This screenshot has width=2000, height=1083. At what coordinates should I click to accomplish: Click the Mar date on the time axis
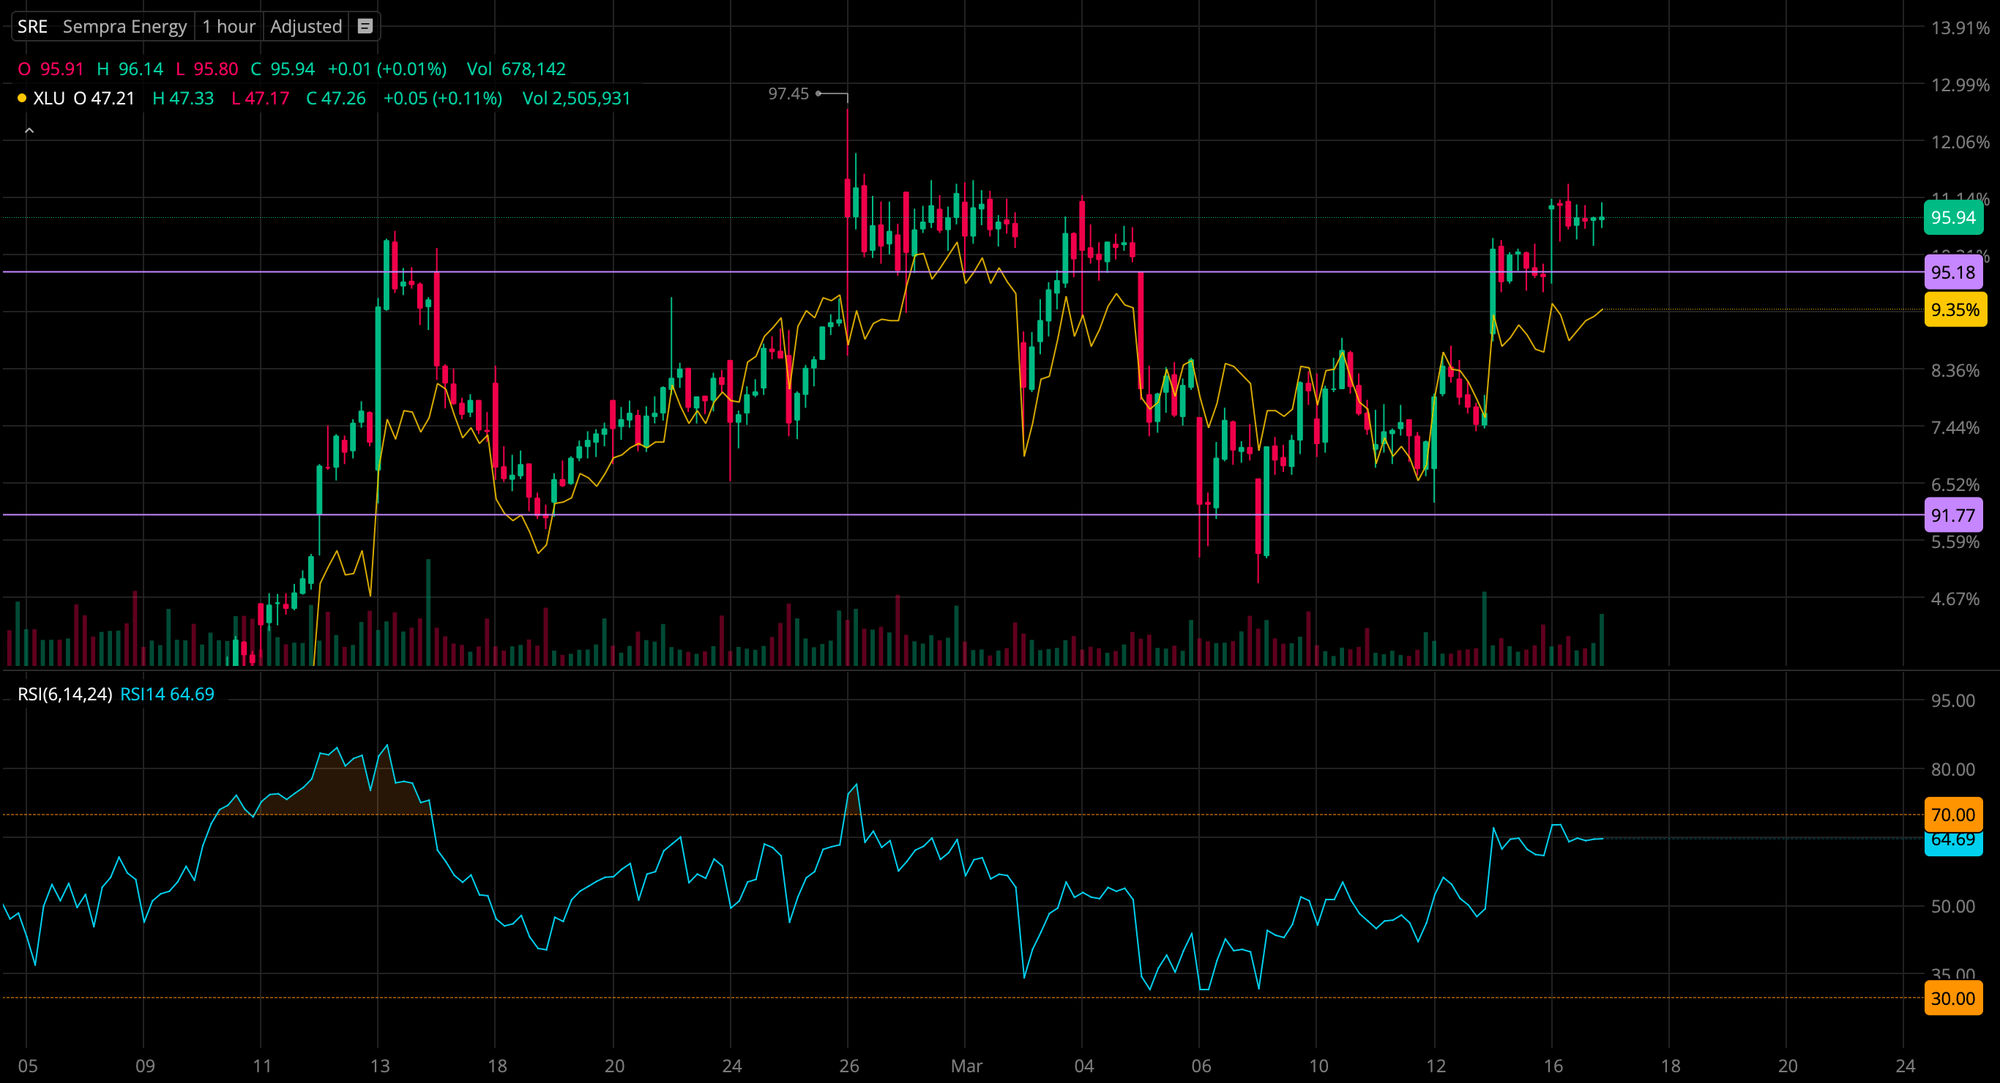pyautogui.click(x=966, y=1066)
